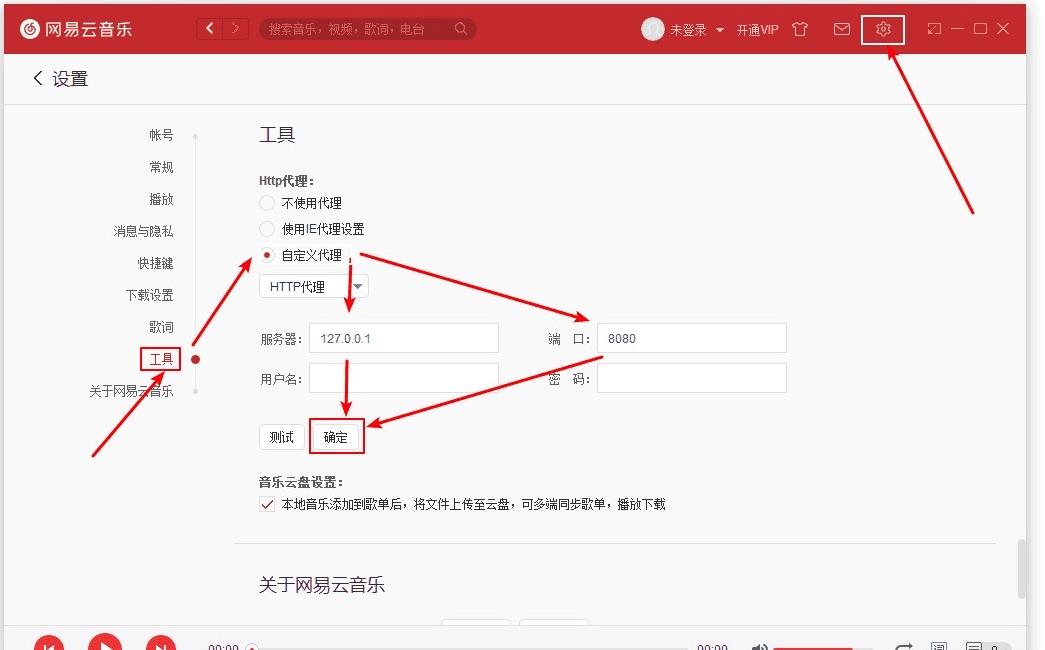Click 开通VIP link

point(757,30)
